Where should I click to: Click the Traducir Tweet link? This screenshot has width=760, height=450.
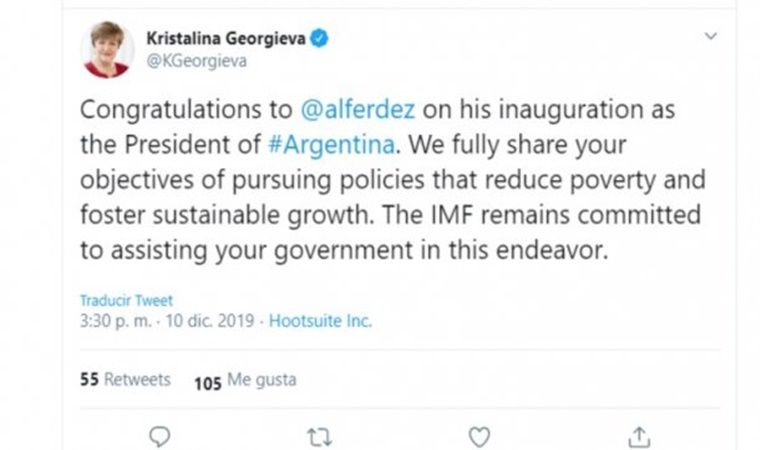(x=126, y=301)
